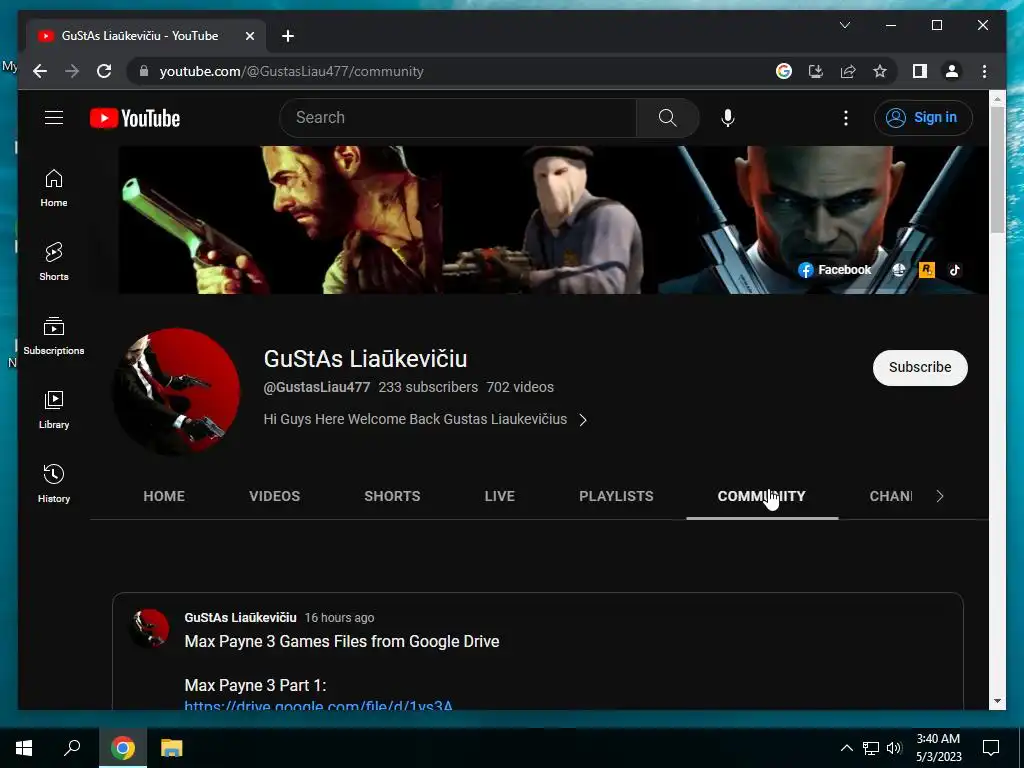Open Chrome profile icon
The width and height of the screenshot is (1024, 768).
[x=952, y=71]
